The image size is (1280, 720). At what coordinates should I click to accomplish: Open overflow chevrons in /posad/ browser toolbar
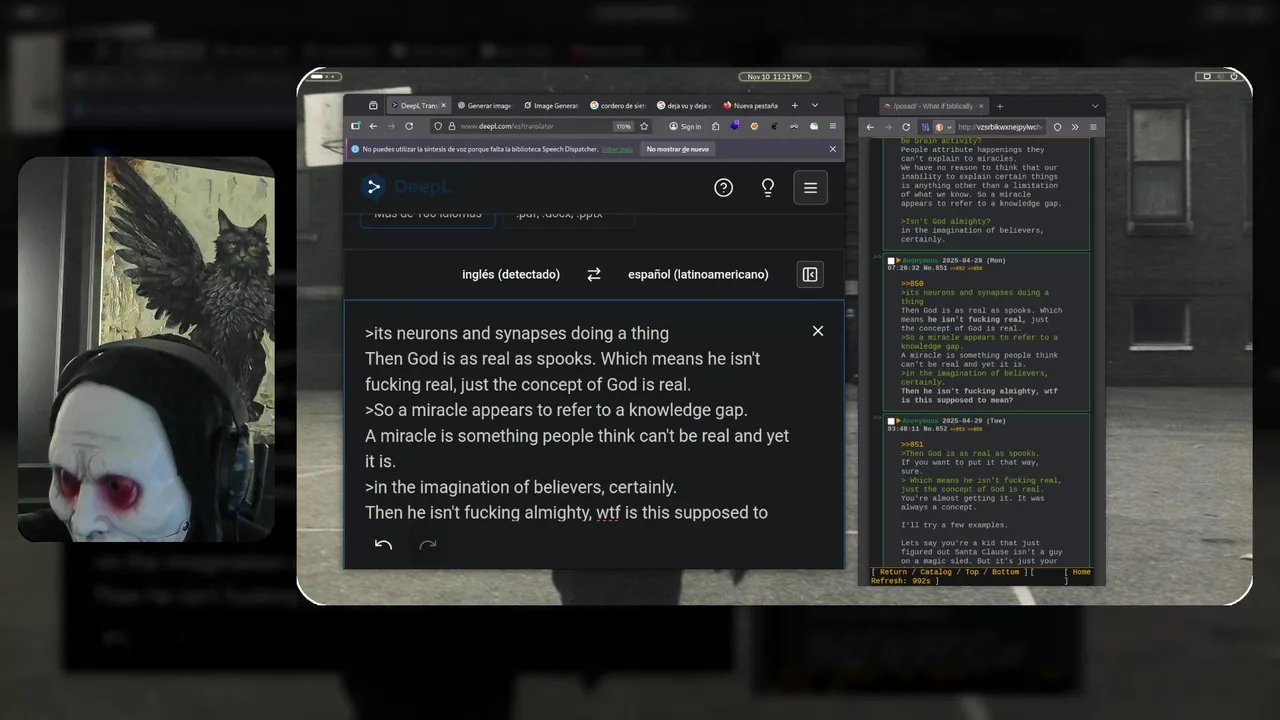pyautogui.click(x=1075, y=127)
